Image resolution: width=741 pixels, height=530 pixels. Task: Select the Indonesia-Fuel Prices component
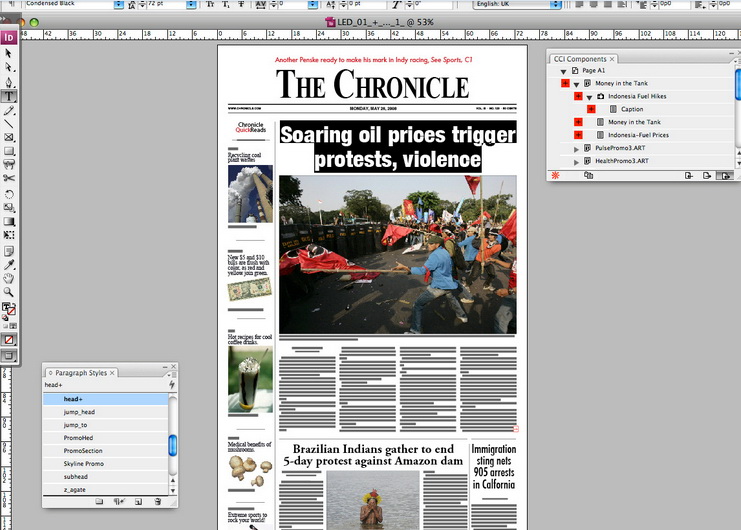click(x=638, y=135)
